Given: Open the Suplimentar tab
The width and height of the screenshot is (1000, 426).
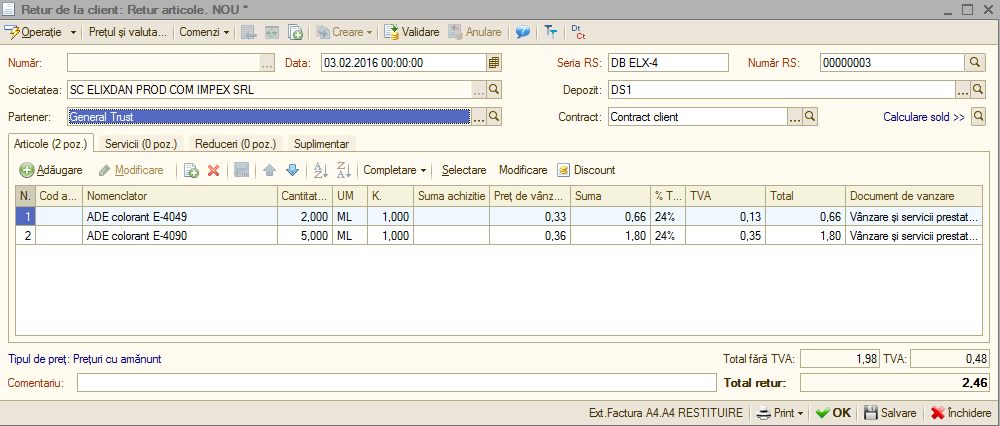Looking at the screenshot, I should pyautogui.click(x=321, y=143).
